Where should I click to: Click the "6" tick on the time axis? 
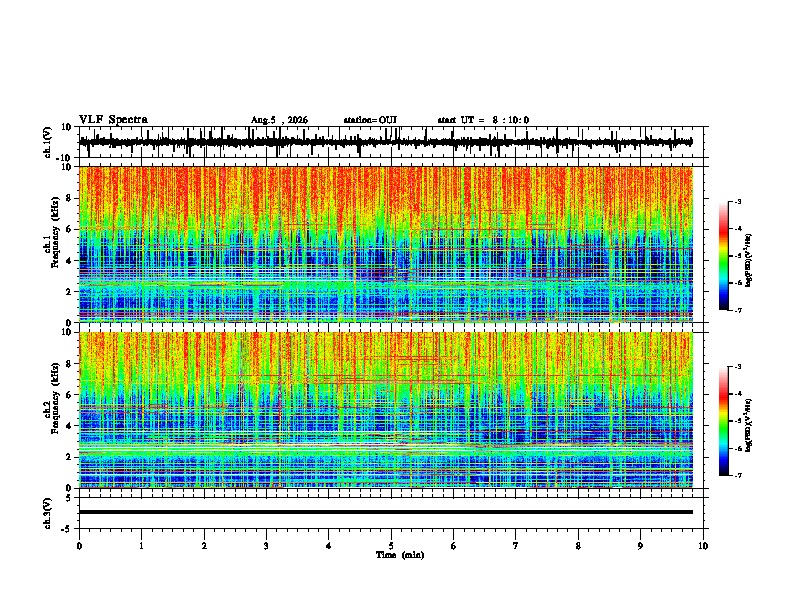pos(454,546)
